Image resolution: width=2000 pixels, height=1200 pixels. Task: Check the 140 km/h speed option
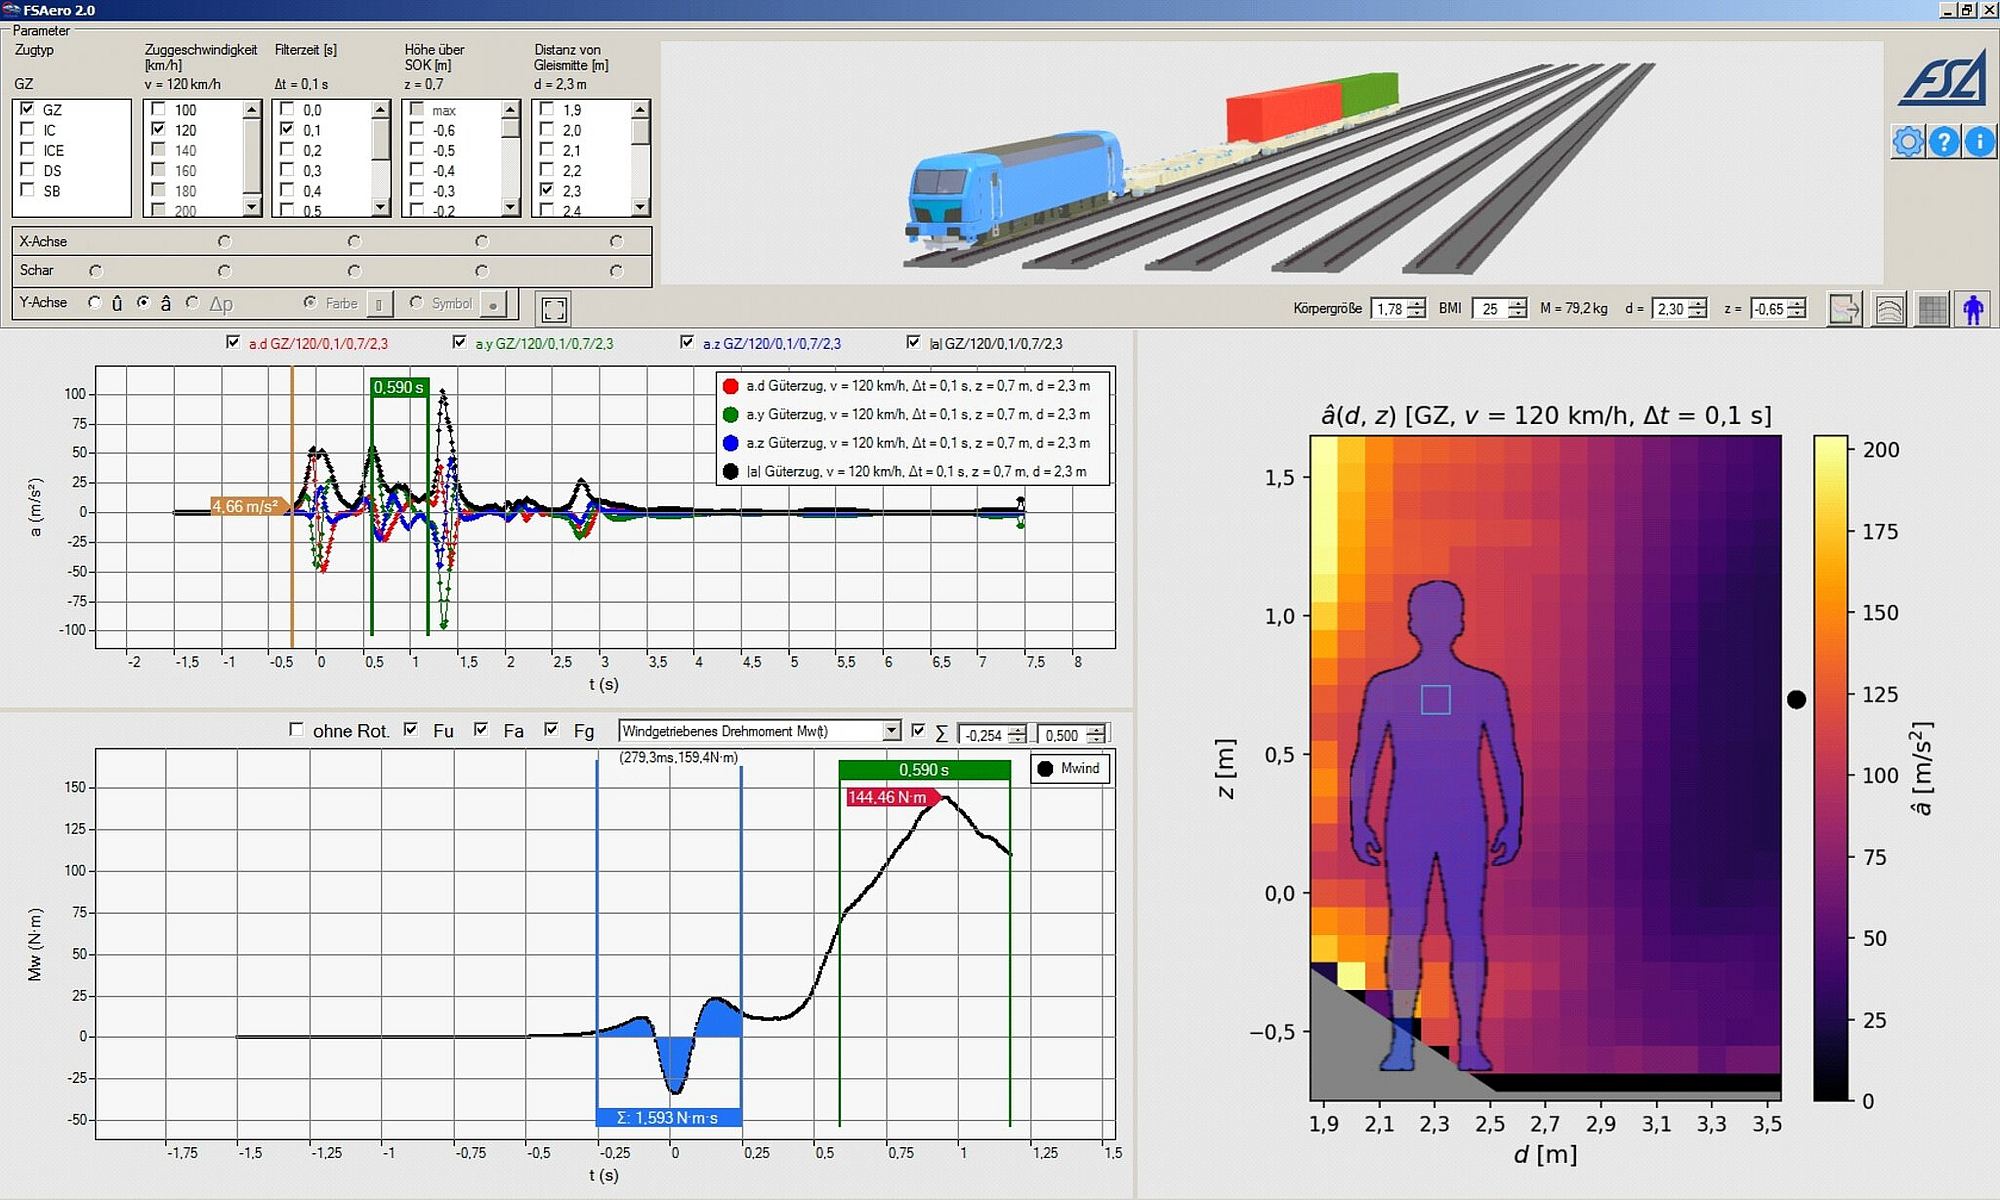pyautogui.click(x=158, y=150)
